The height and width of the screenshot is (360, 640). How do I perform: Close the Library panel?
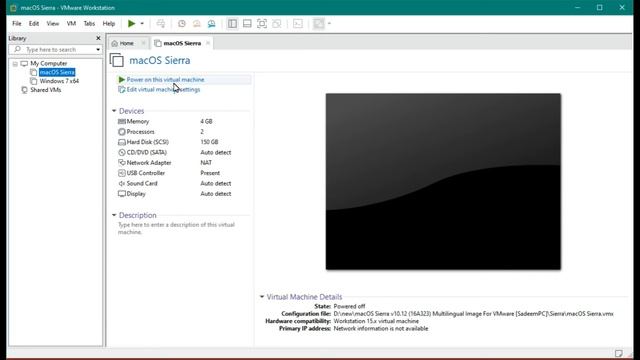click(98, 38)
